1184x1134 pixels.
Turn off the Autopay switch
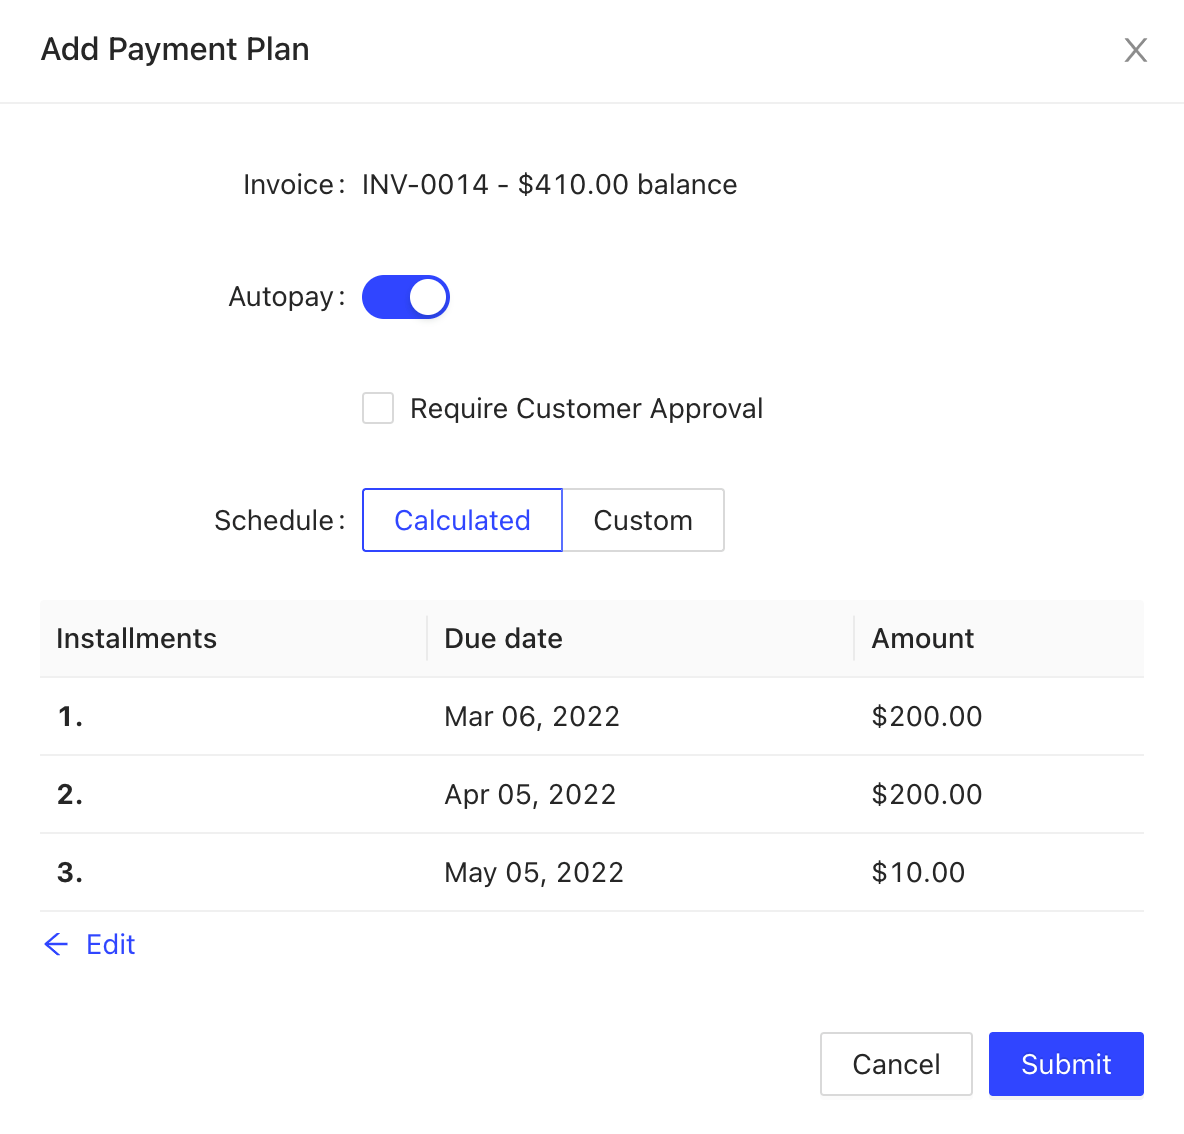[x=405, y=297]
